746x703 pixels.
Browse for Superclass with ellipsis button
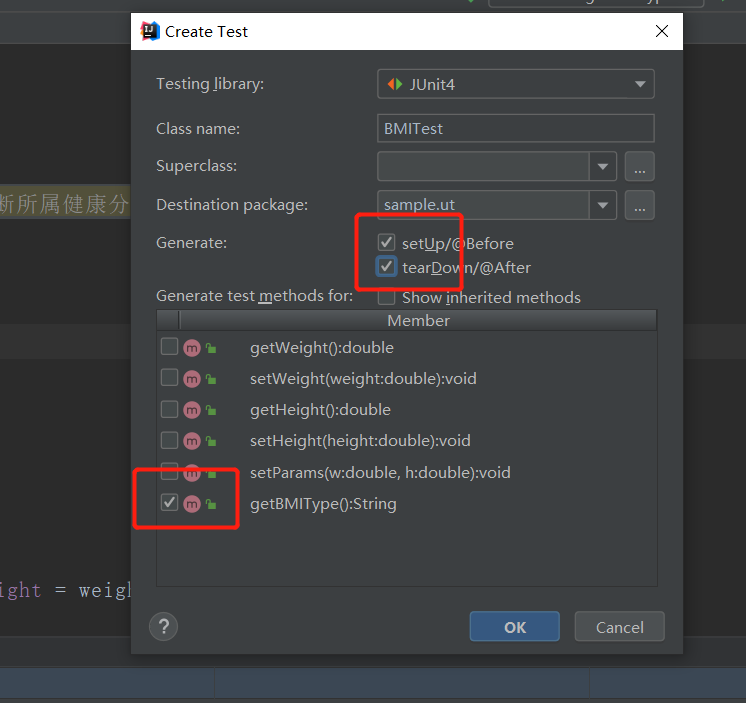click(639, 166)
